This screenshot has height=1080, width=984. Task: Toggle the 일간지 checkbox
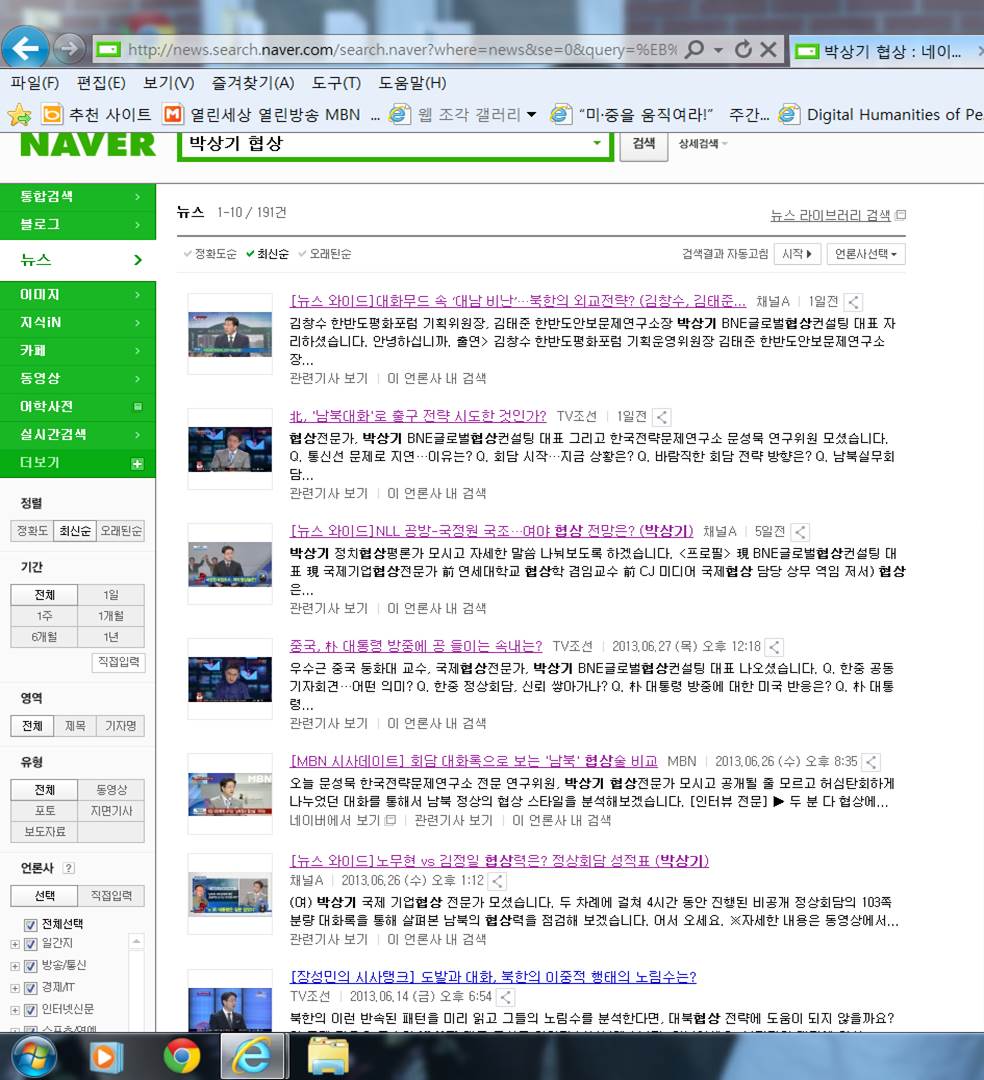pyautogui.click(x=30, y=944)
